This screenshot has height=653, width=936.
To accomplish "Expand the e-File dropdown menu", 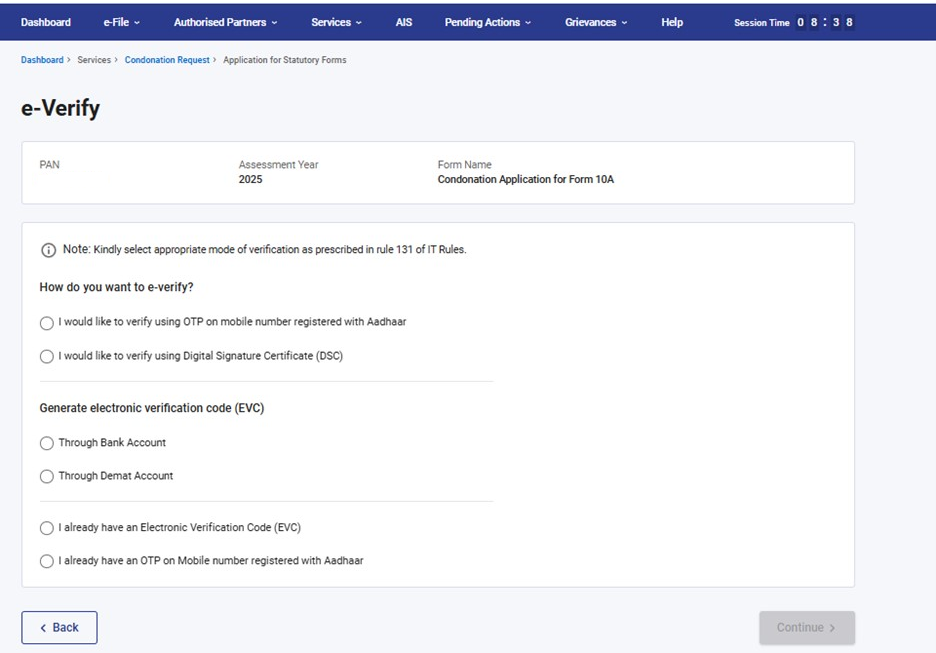I will (x=121, y=22).
